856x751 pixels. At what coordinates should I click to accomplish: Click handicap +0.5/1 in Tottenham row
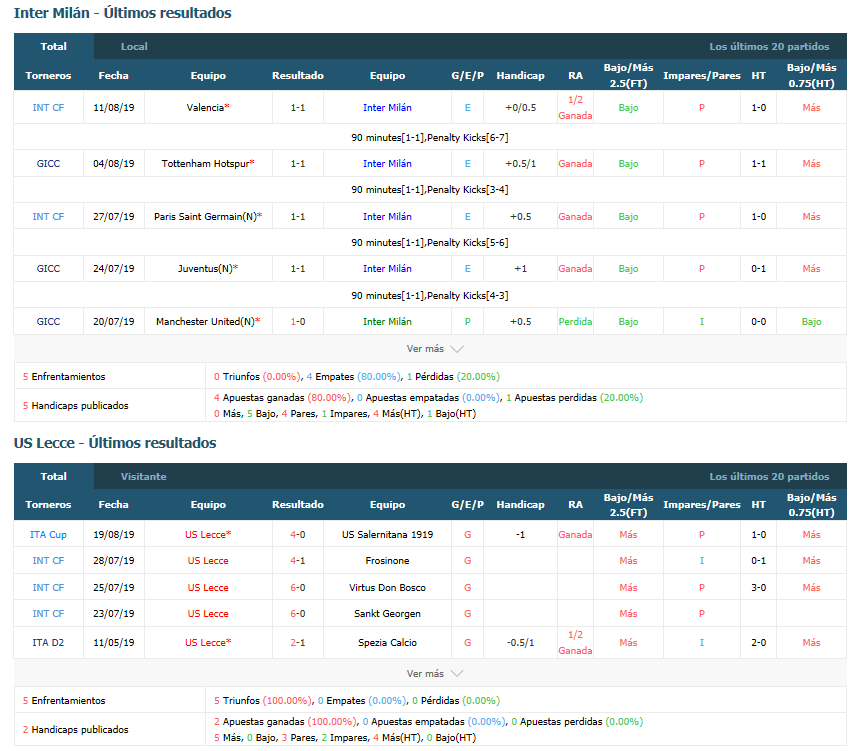(520, 164)
